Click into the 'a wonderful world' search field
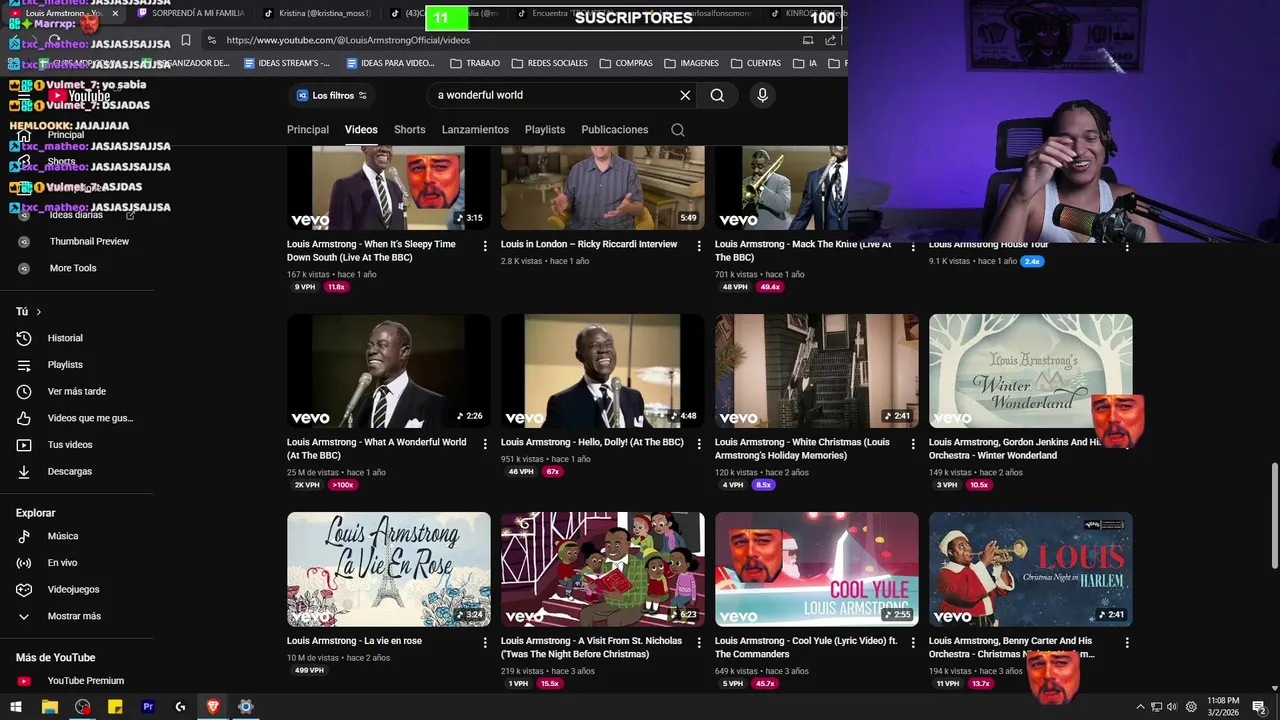The height and width of the screenshot is (720, 1280). [555, 95]
